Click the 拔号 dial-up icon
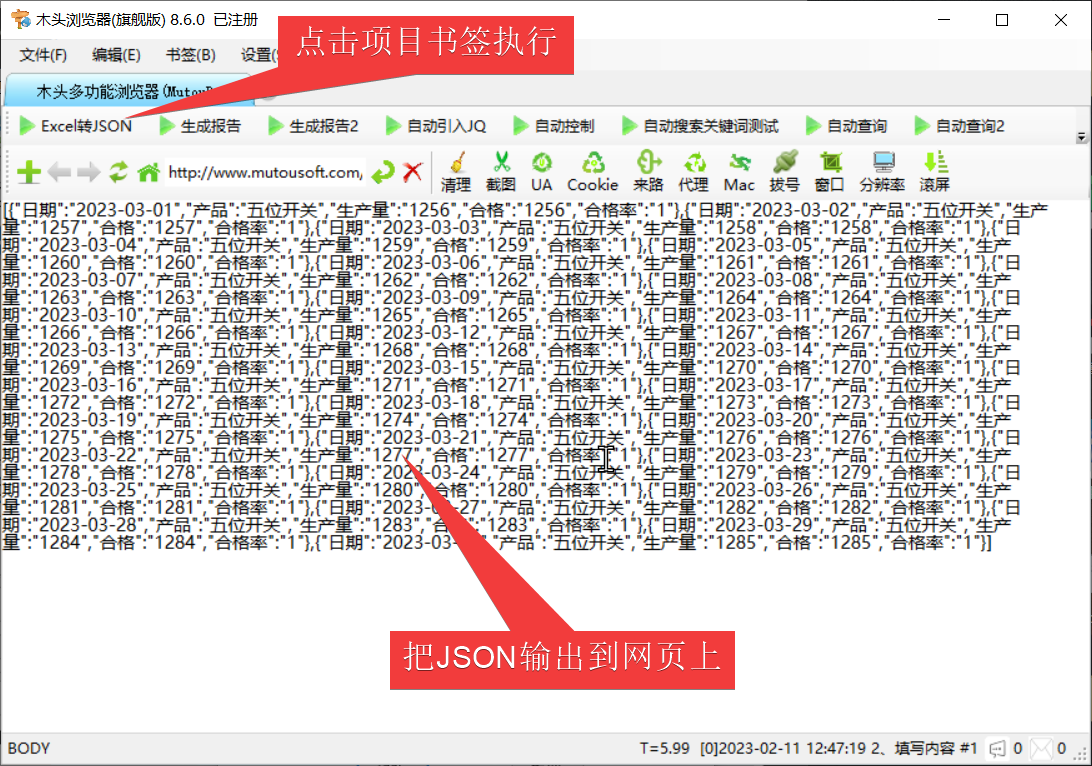This screenshot has width=1092, height=766. 784,171
